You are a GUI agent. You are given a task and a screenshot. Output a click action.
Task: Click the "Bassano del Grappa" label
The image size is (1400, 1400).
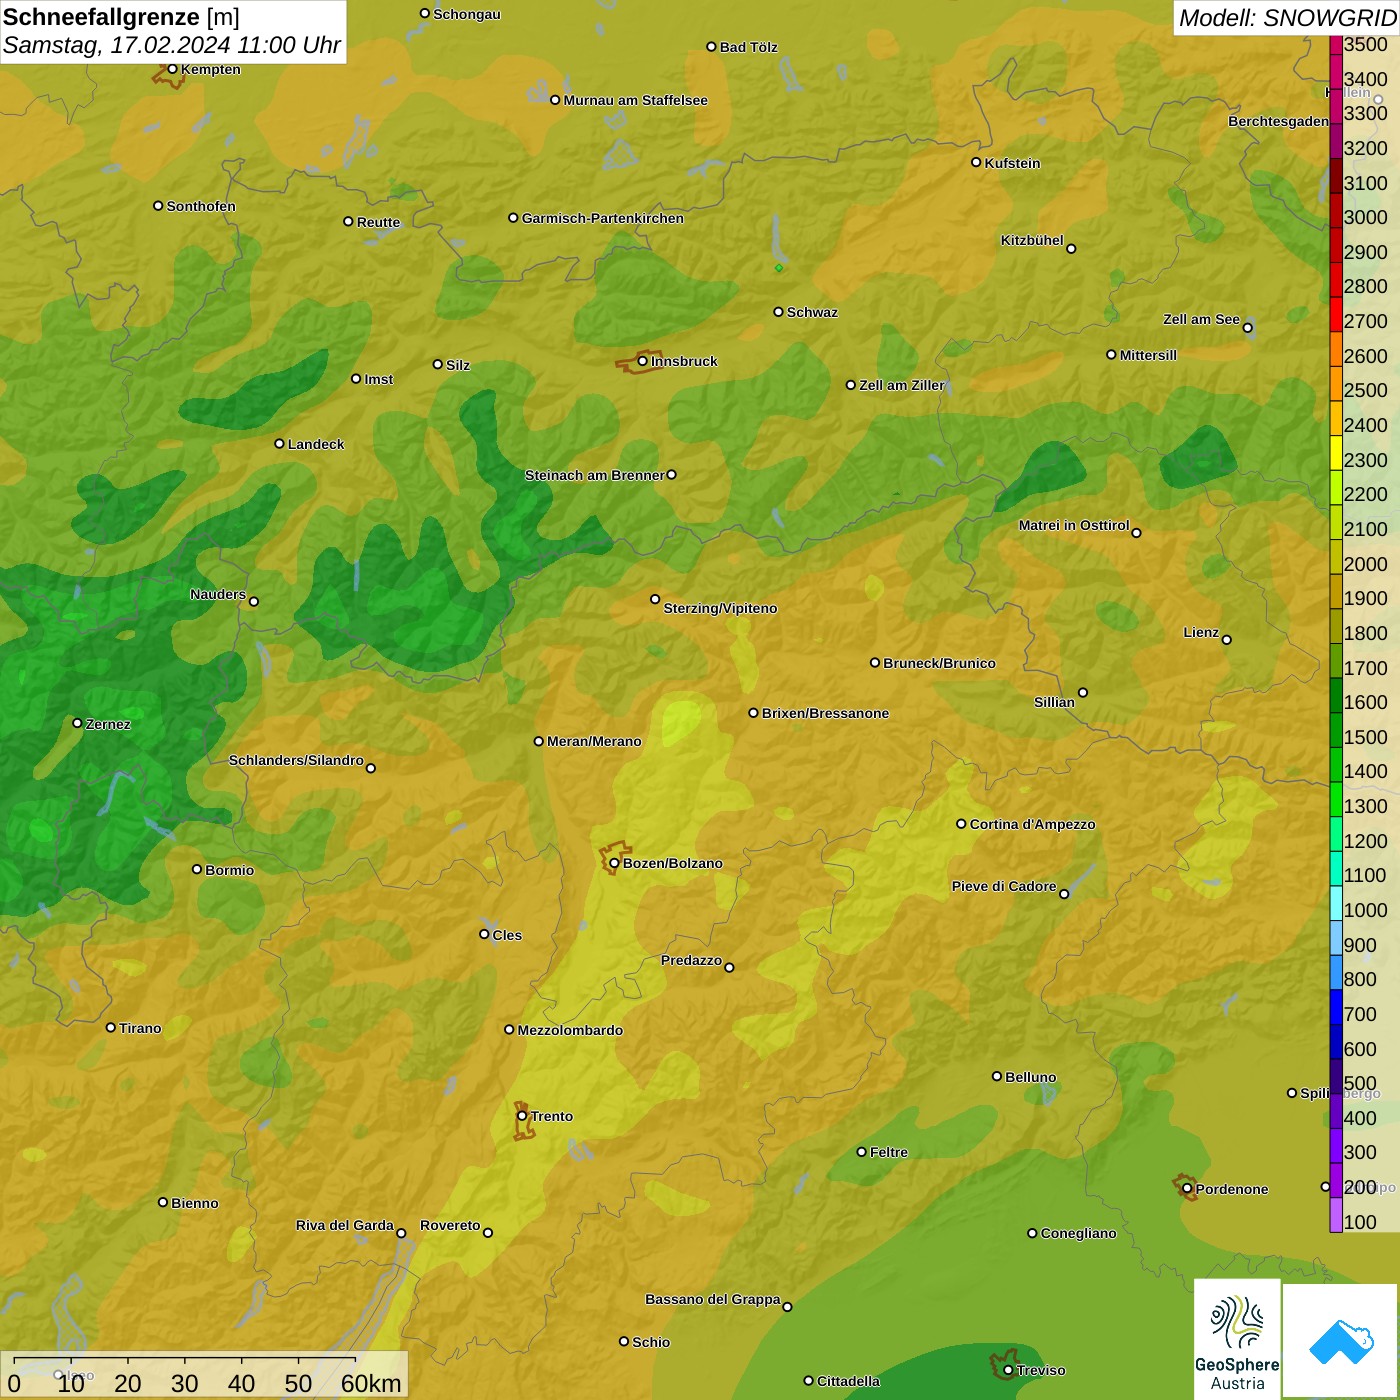point(713,1299)
